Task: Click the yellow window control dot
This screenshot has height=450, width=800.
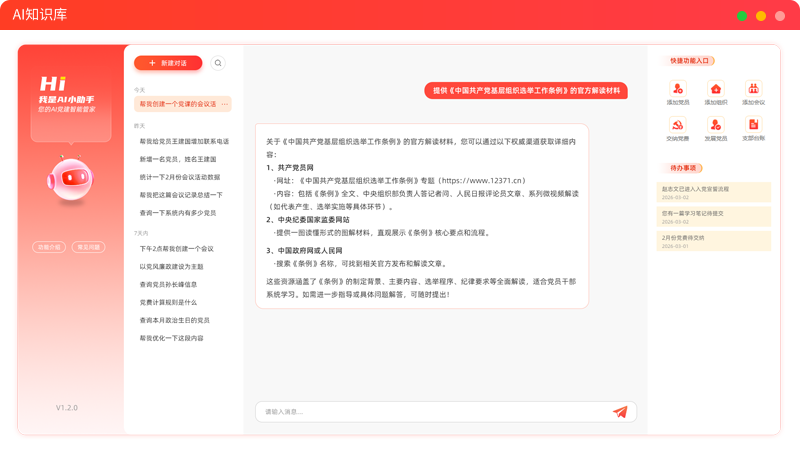Action: point(761,16)
